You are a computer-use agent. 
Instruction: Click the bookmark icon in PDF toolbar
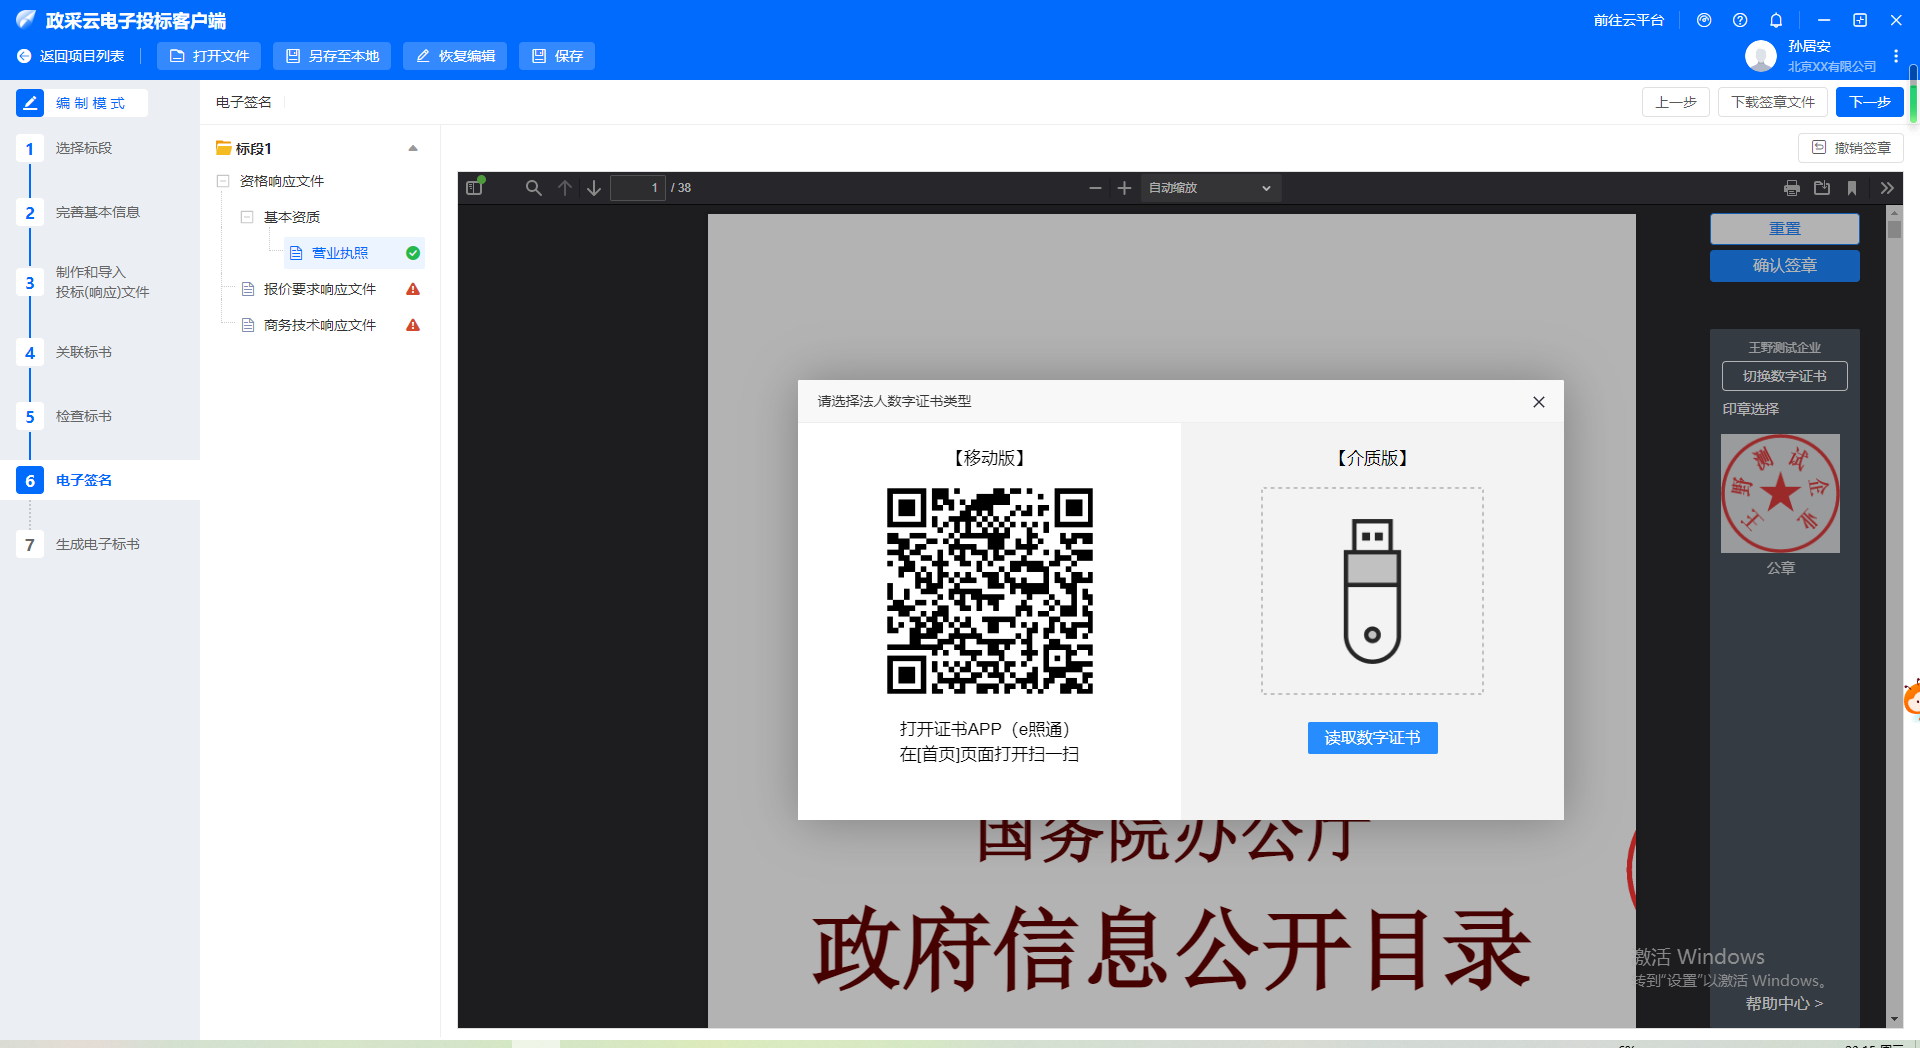tap(1852, 188)
